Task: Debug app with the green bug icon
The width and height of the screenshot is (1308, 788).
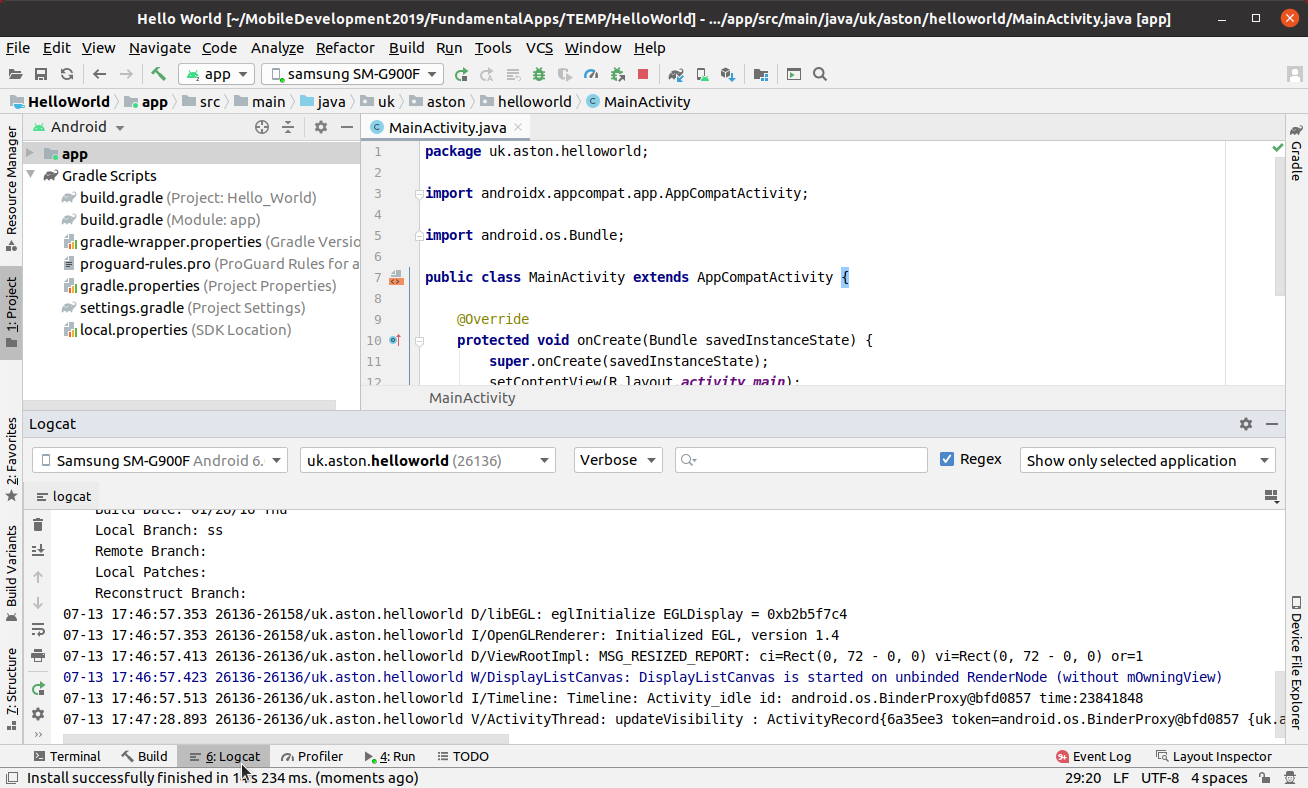Action: pos(539,74)
